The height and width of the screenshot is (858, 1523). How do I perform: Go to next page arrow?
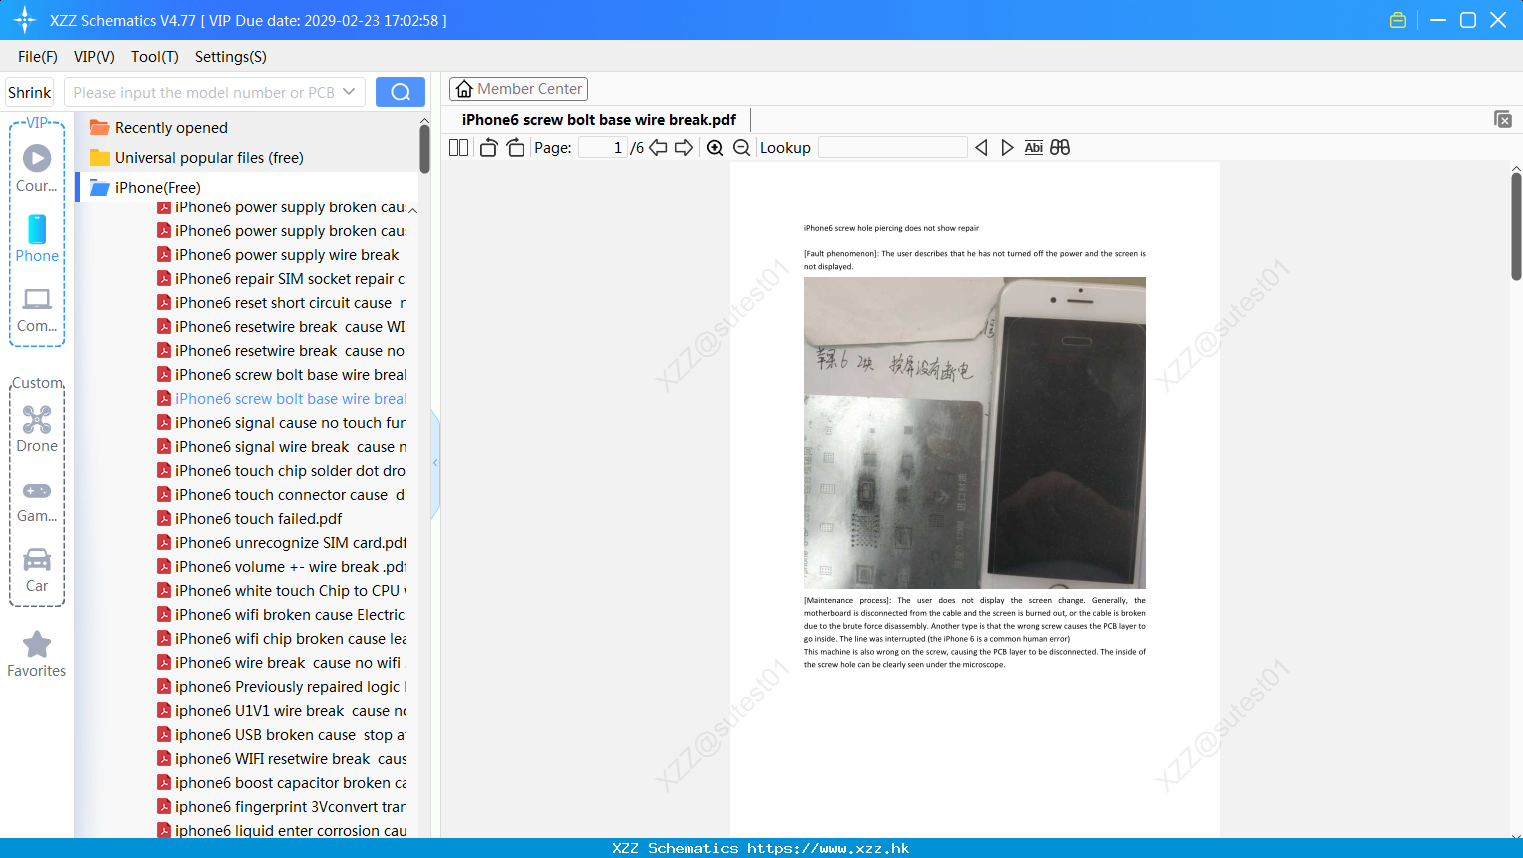coord(684,147)
